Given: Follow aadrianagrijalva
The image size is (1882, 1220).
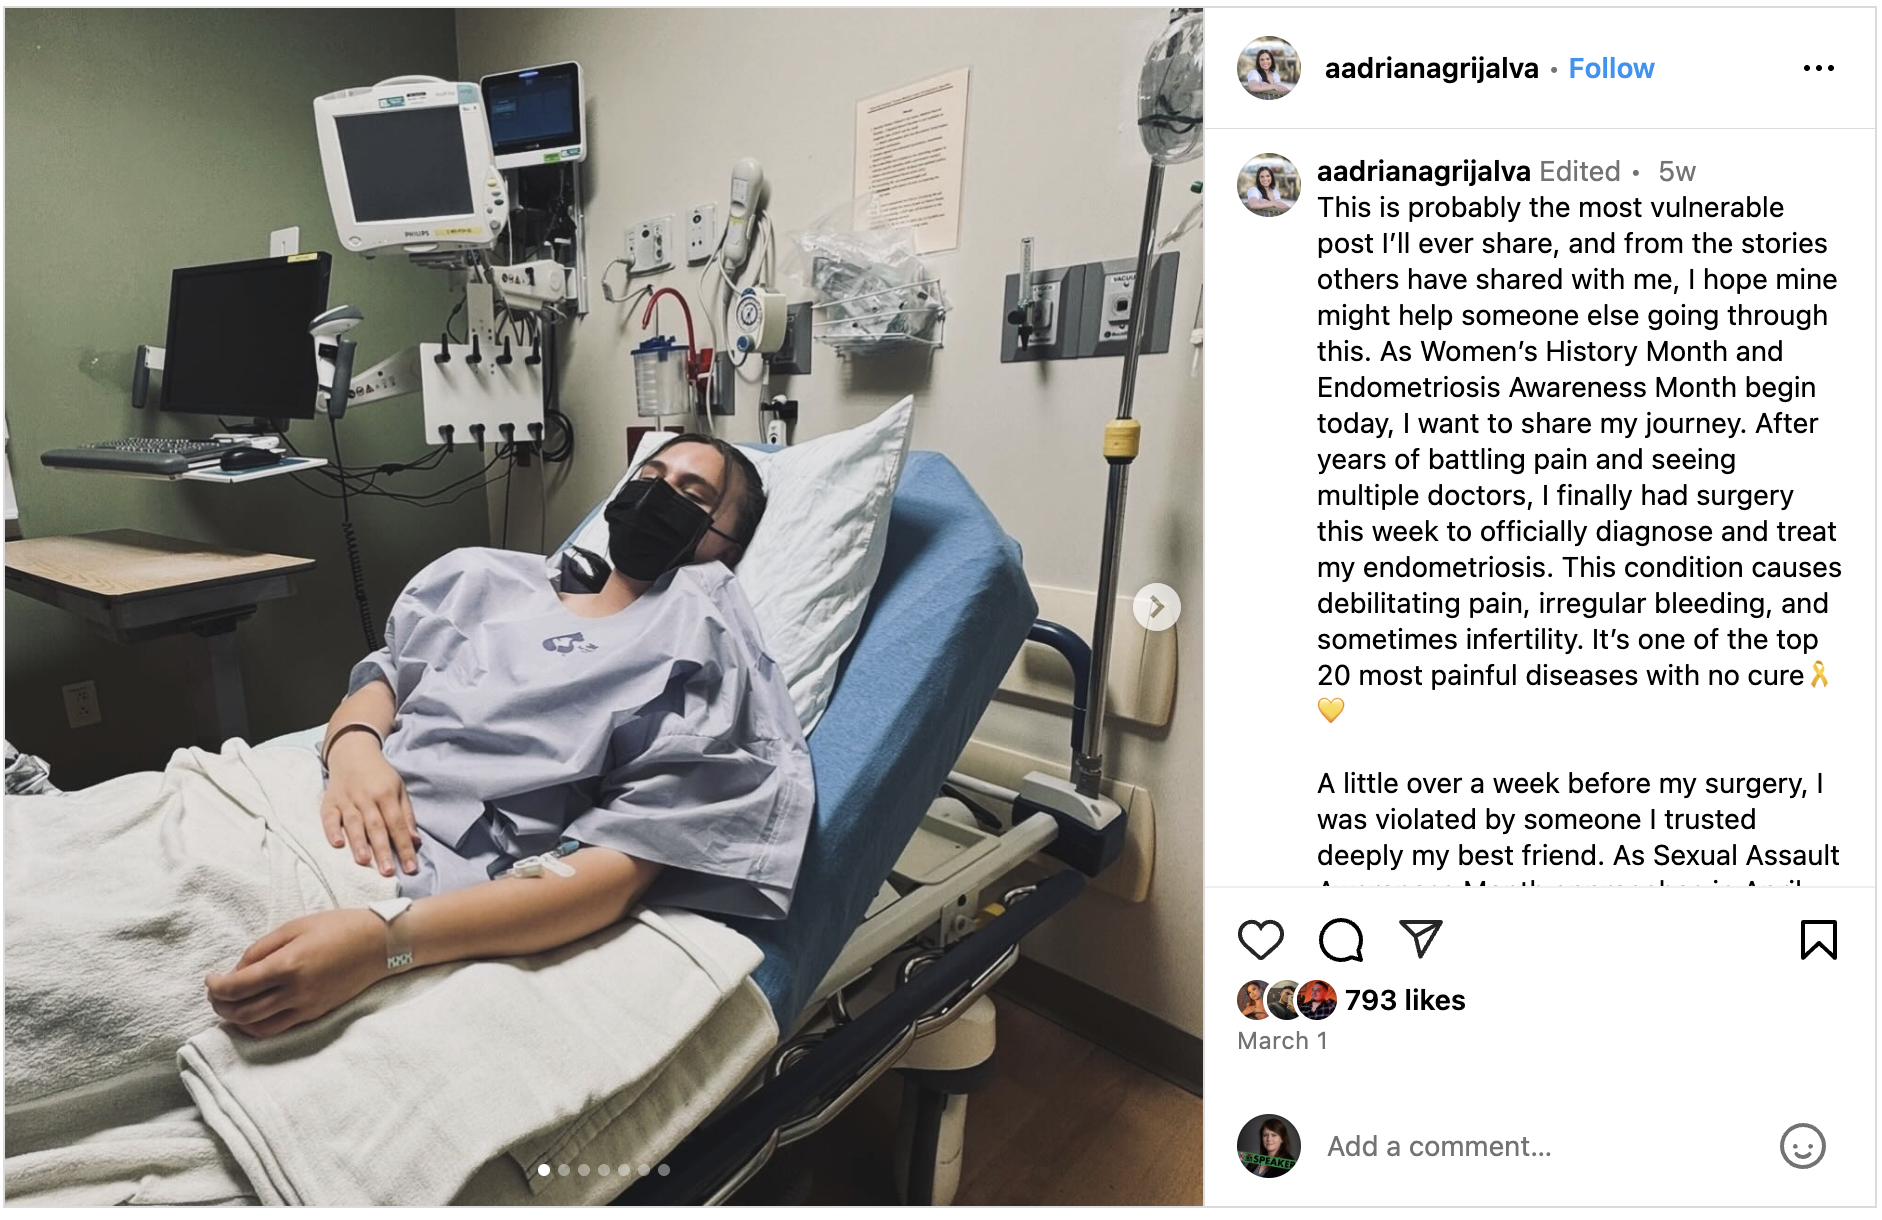Looking at the screenshot, I should 1611,68.
